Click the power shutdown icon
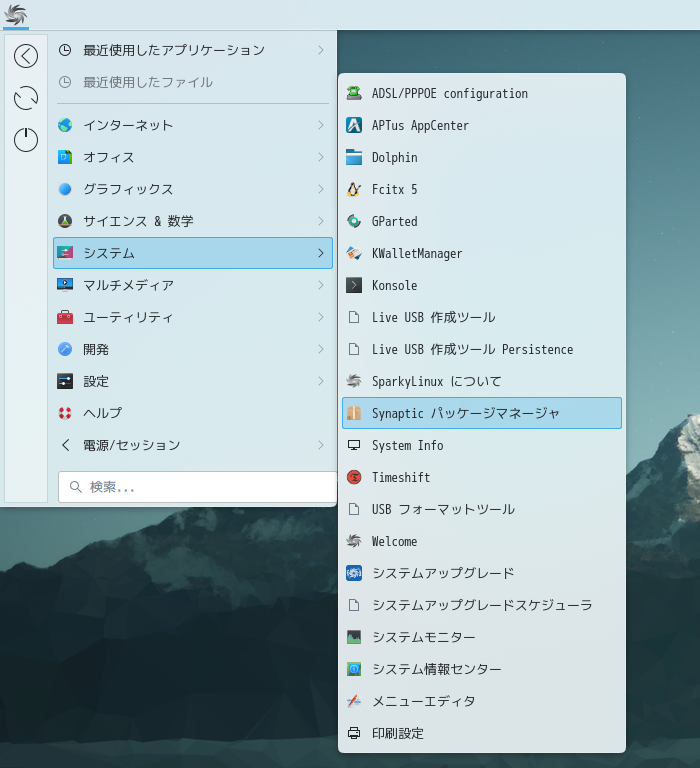Viewport: 700px width, 768px height. pos(26,140)
